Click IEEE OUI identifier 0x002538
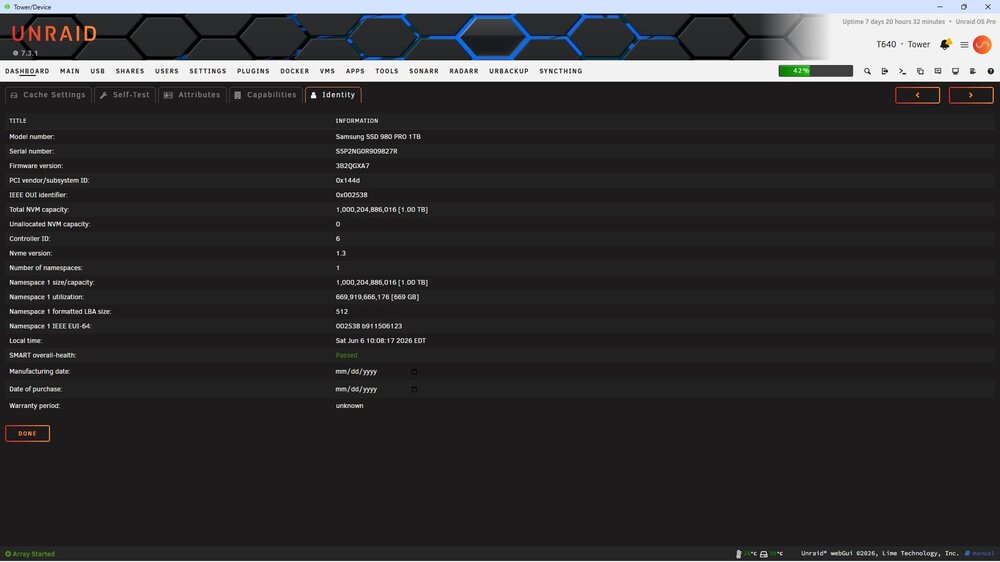 (351, 195)
